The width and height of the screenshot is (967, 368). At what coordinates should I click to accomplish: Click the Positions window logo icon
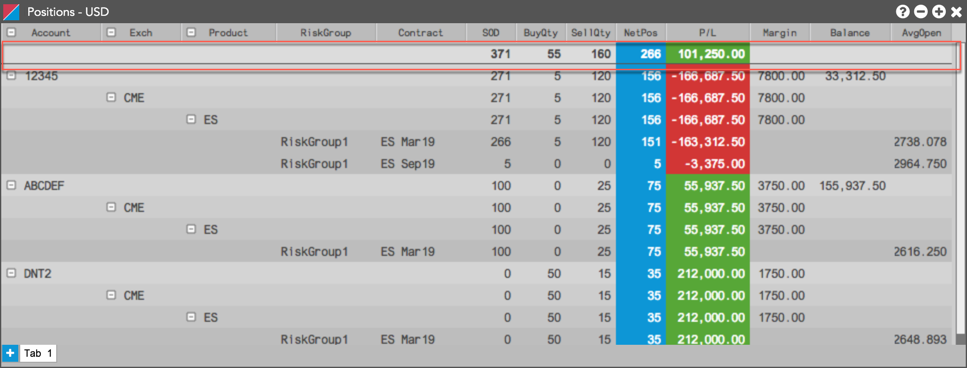pos(11,11)
